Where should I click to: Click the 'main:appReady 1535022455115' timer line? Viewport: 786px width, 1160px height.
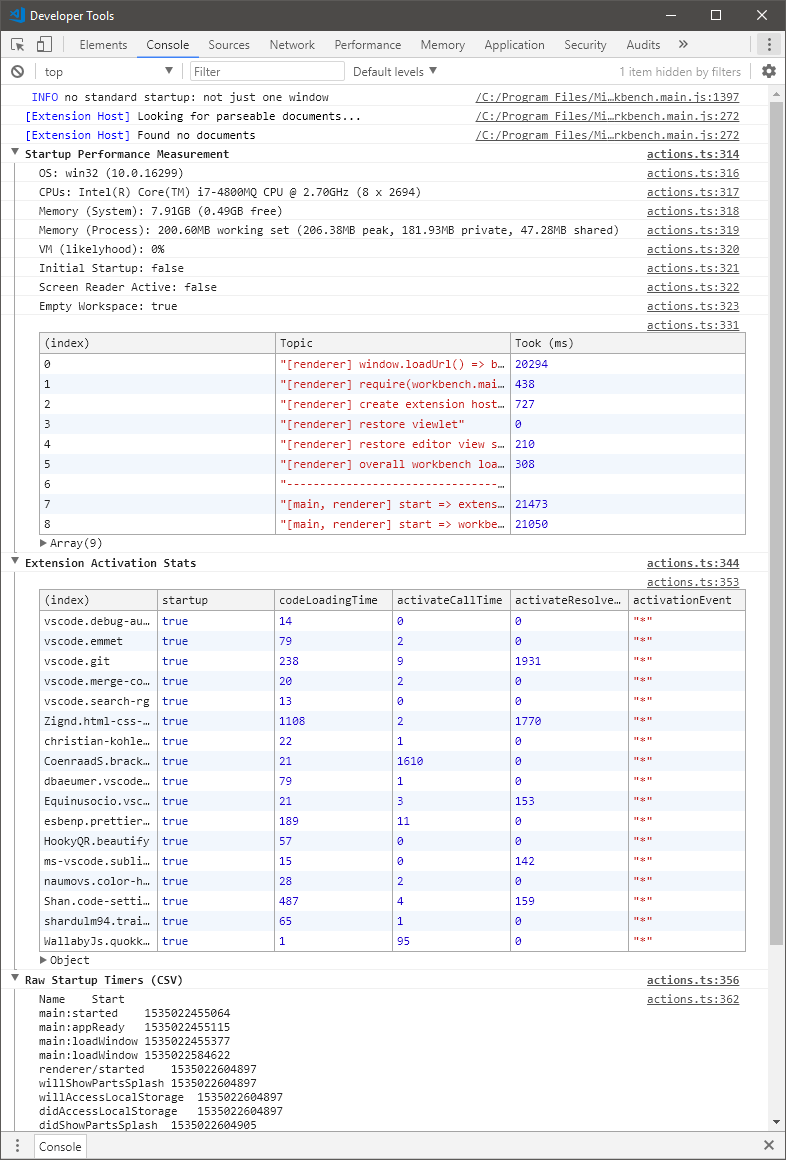(x=134, y=1027)
